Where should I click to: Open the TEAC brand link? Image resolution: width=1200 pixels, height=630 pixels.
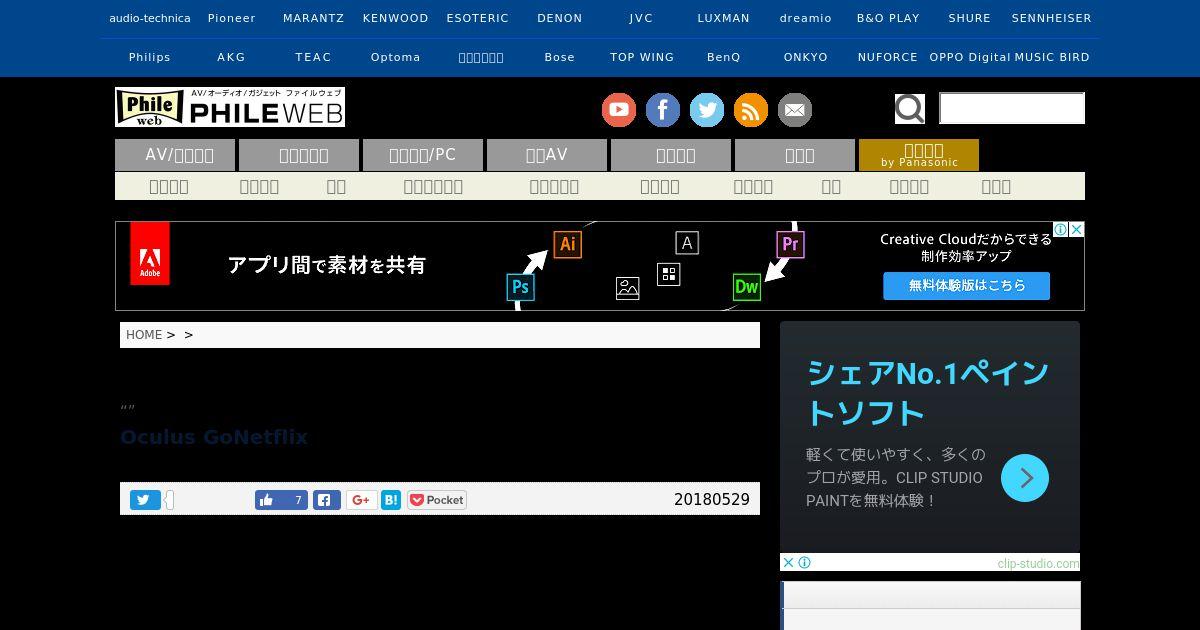point(314,57)
